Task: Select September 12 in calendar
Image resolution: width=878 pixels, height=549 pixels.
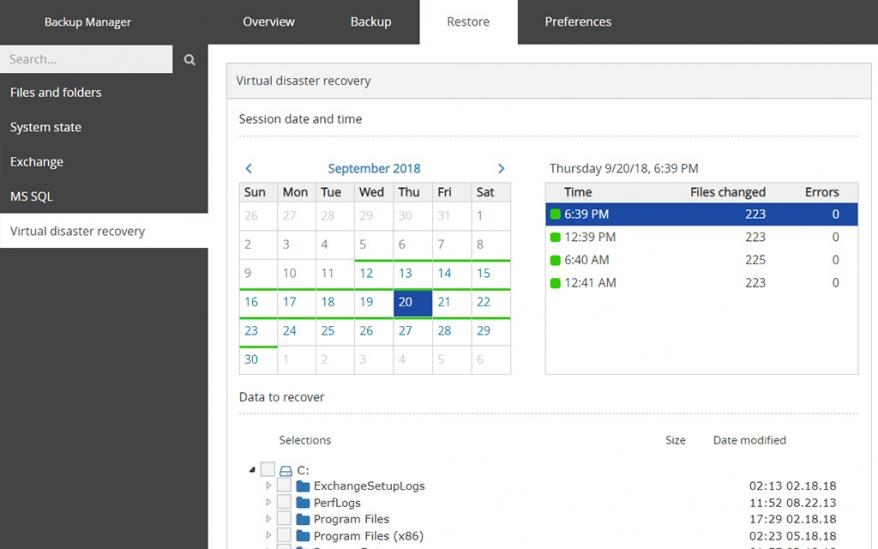Action: coord(374,274)
